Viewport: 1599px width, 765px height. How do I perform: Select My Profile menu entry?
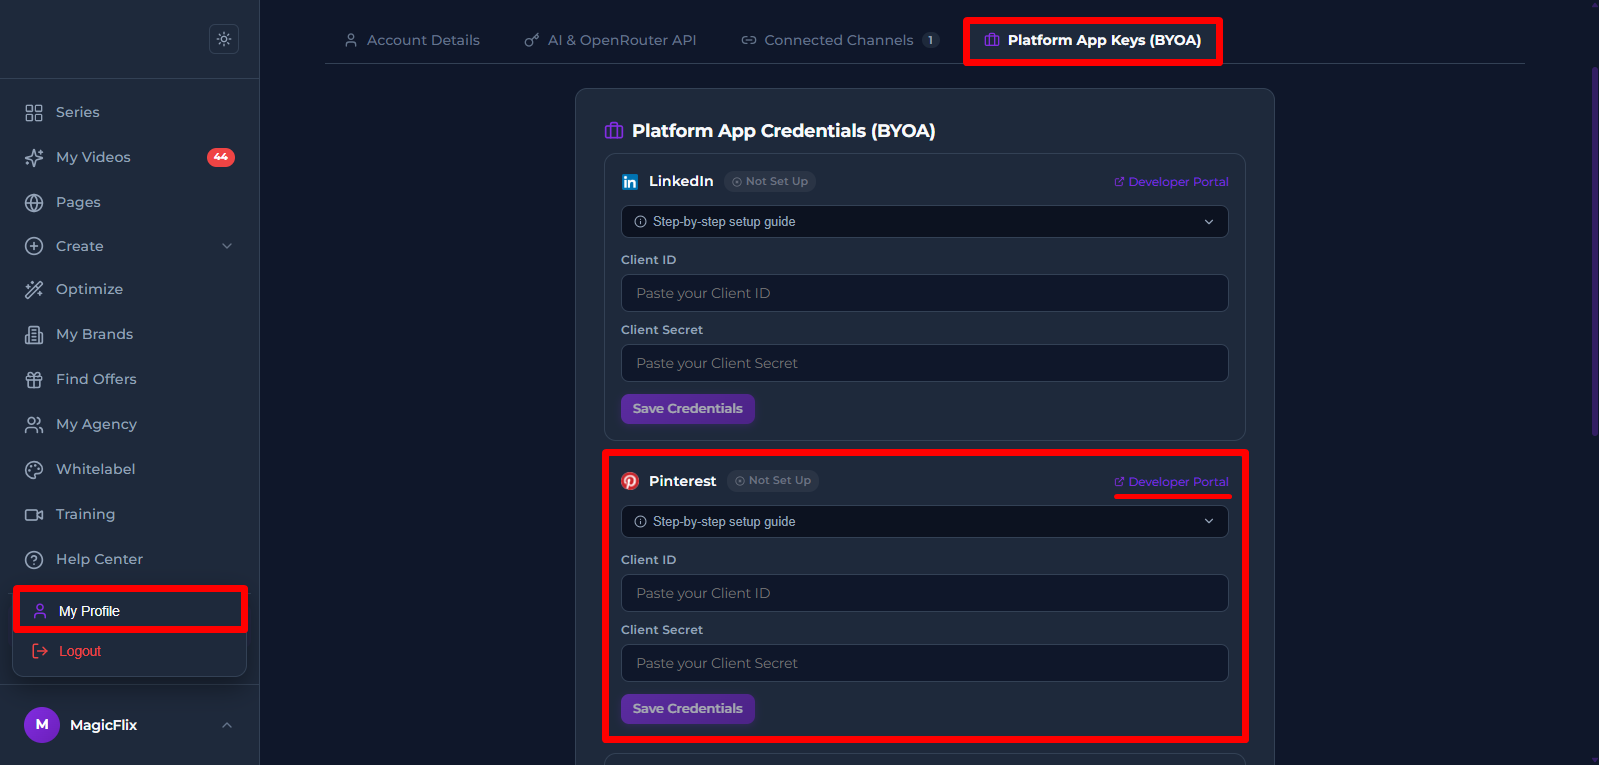[x=130, y=611]
